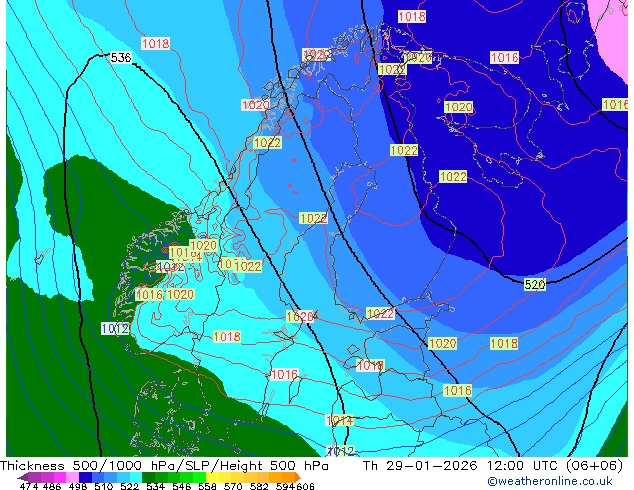The height and width of the screenshot is (490, 634).
Task: Click the 558 value on the legend
Action: point(207,486)
